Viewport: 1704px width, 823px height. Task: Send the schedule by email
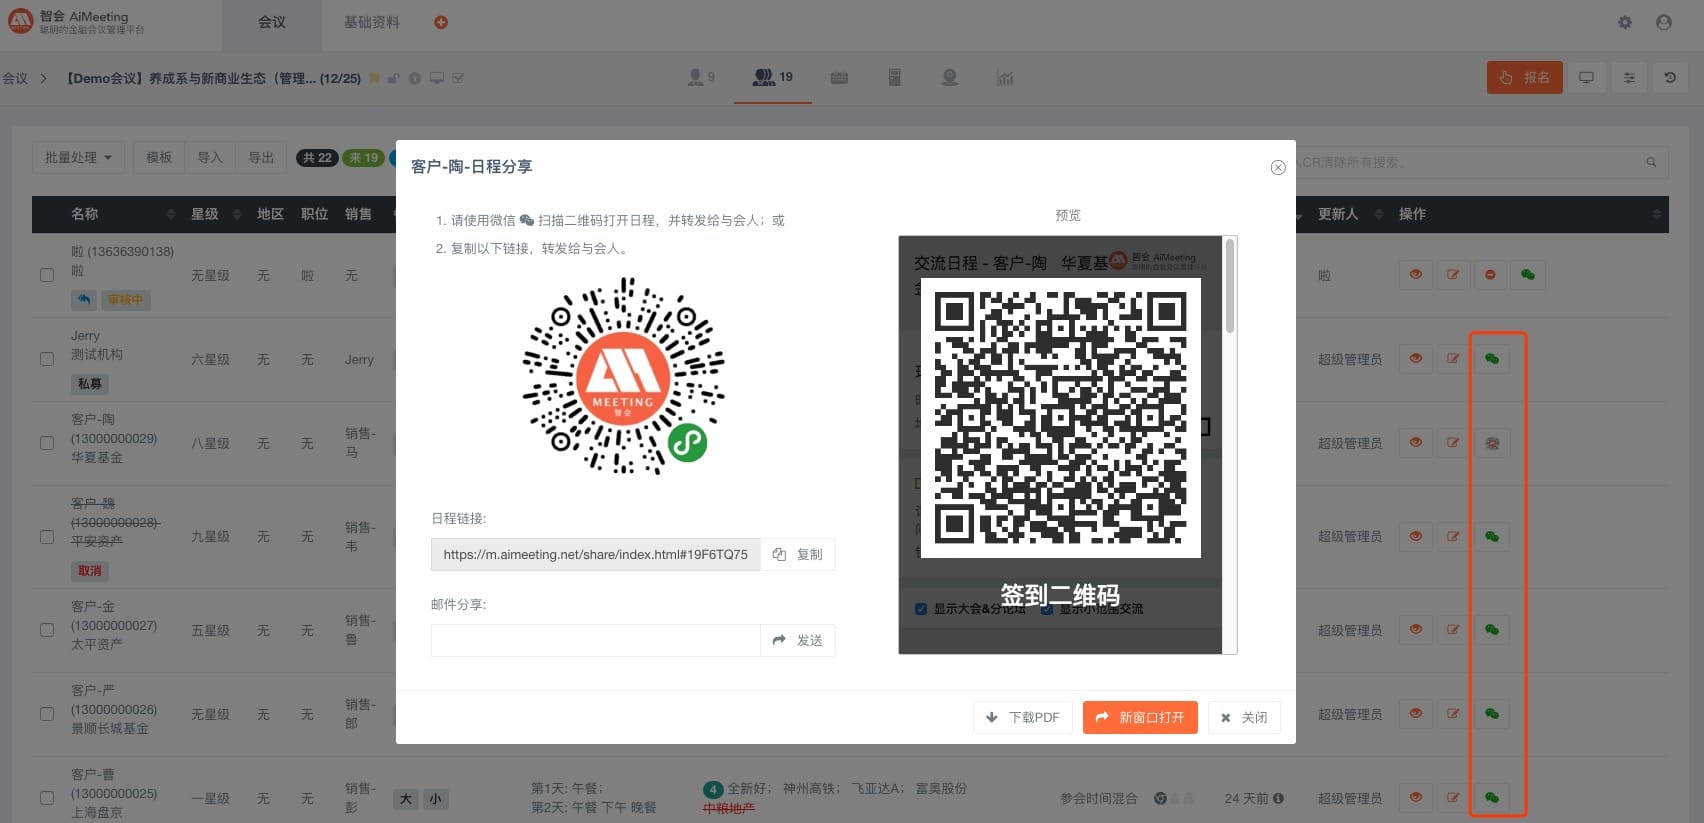(x=798, y=640)
